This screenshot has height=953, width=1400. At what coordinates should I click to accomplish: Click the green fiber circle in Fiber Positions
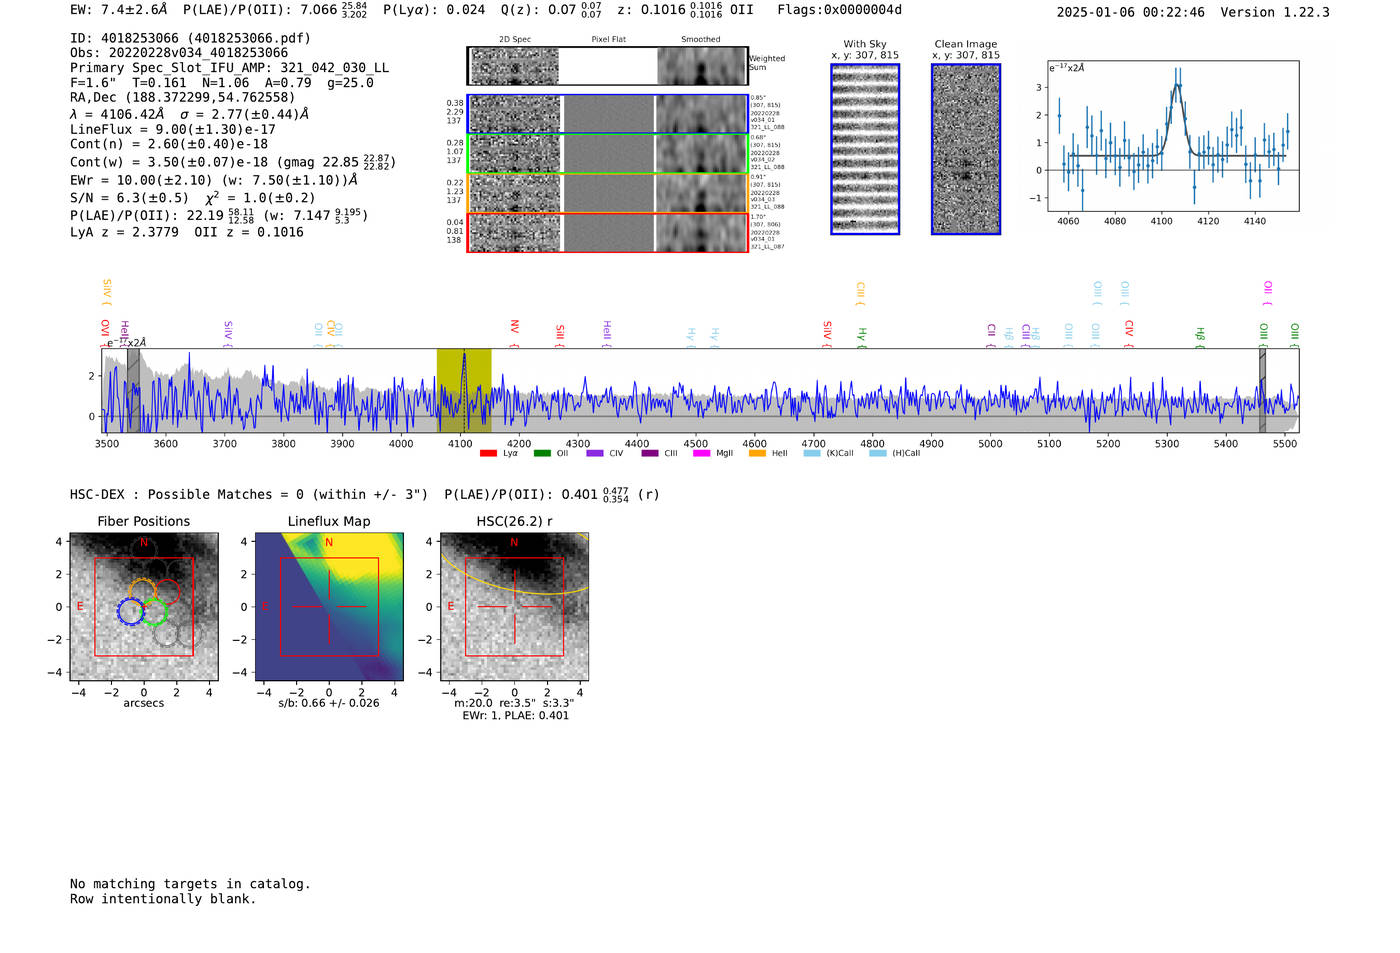[154, 611]
